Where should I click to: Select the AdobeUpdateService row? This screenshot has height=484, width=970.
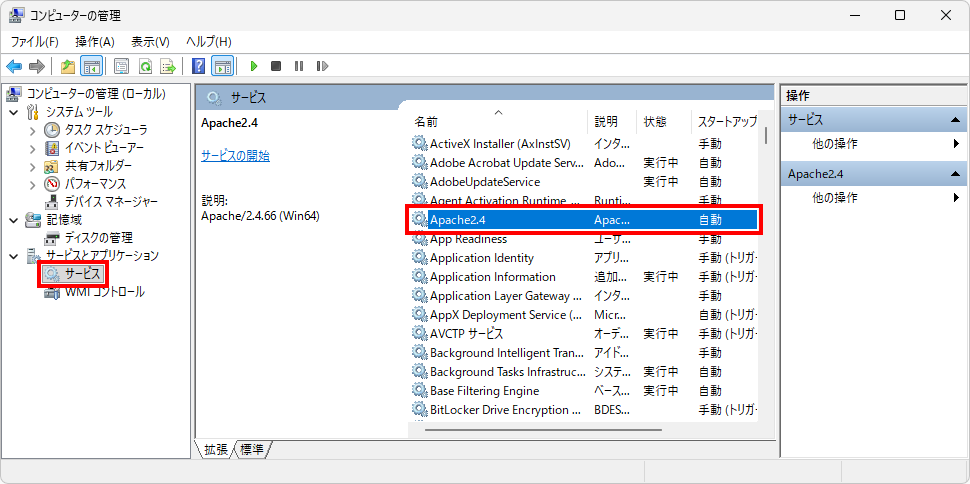(x=584, y=182)
